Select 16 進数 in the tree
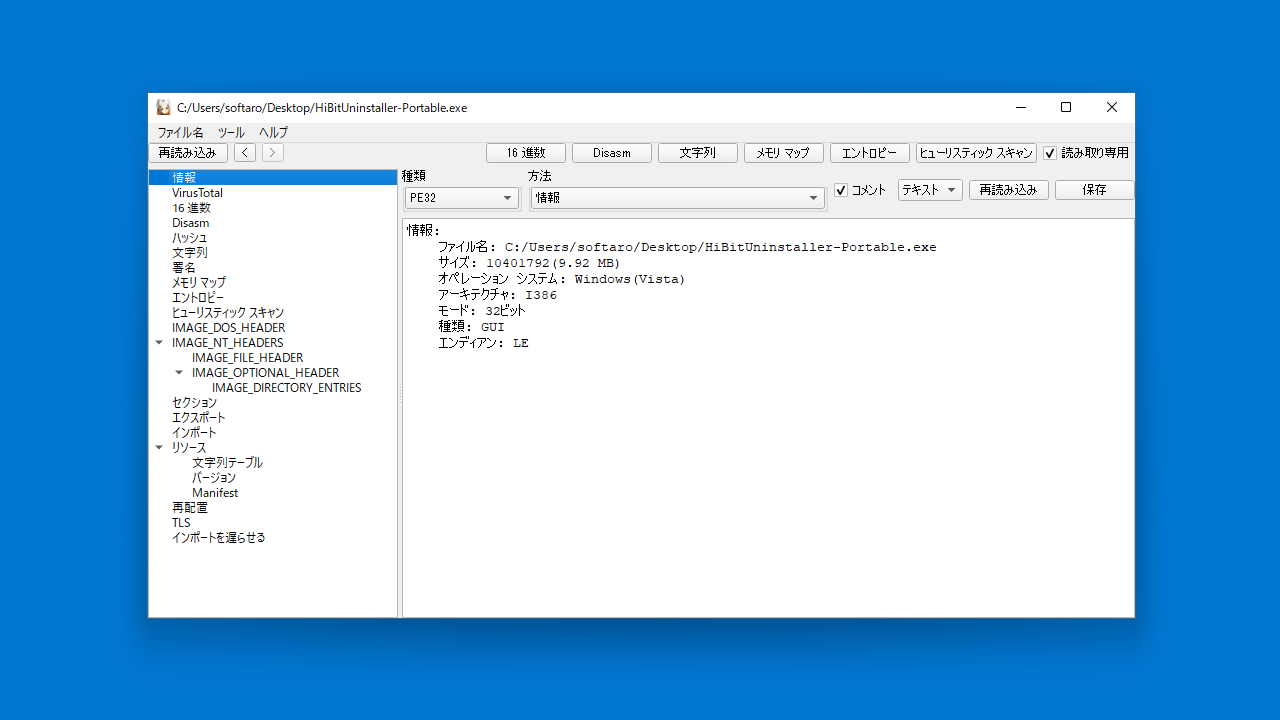1280x720 pixels. click(x=191, y=208)
